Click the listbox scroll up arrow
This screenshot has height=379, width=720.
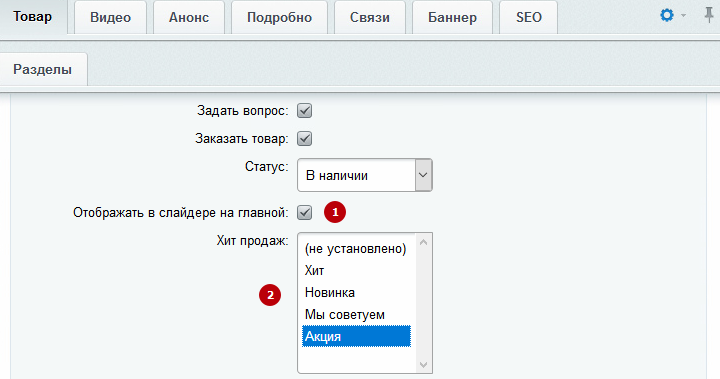click(x=423, y=242)
